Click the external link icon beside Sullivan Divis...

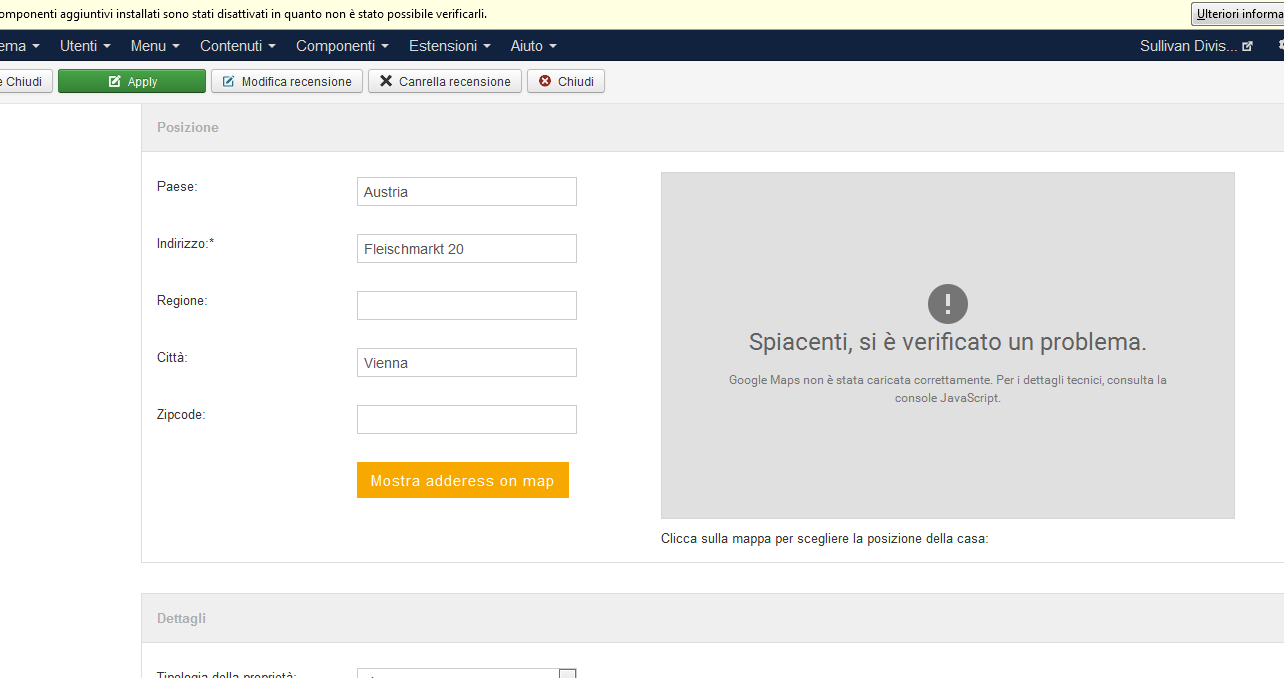tap(1247, 46)
